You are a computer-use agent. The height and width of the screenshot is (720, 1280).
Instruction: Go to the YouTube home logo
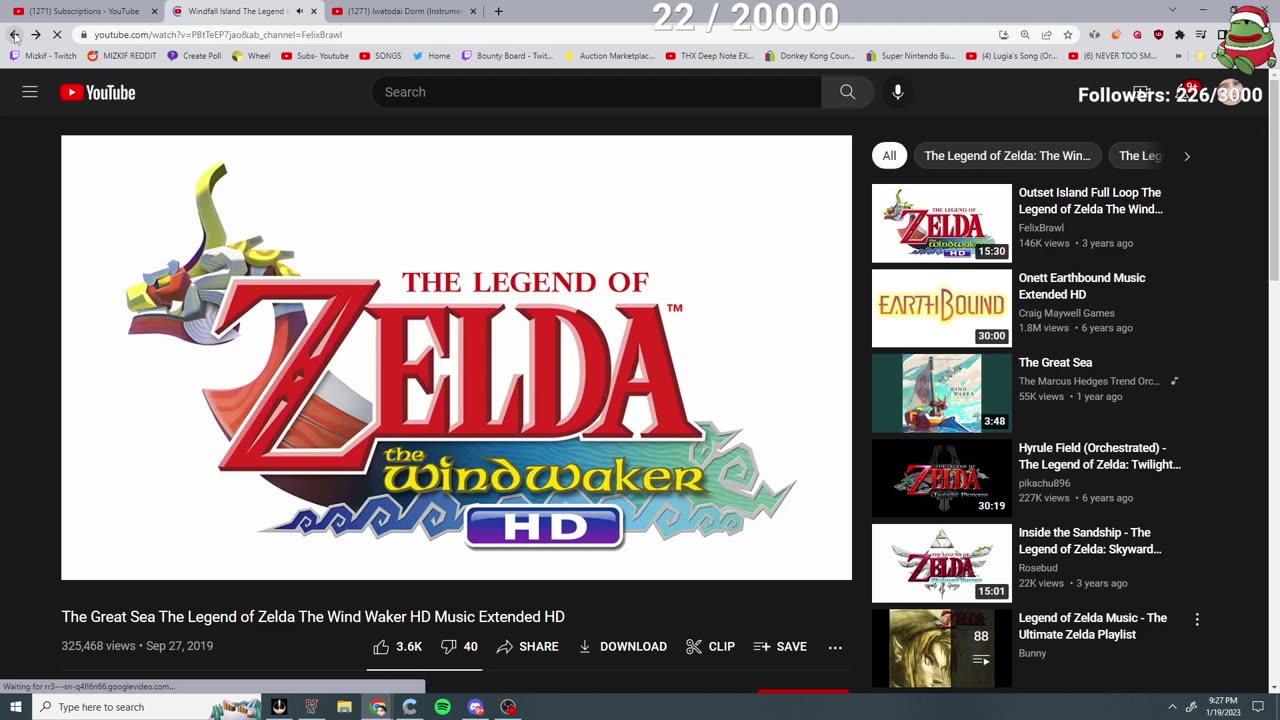pyautogui.click(x=97, y=92)
